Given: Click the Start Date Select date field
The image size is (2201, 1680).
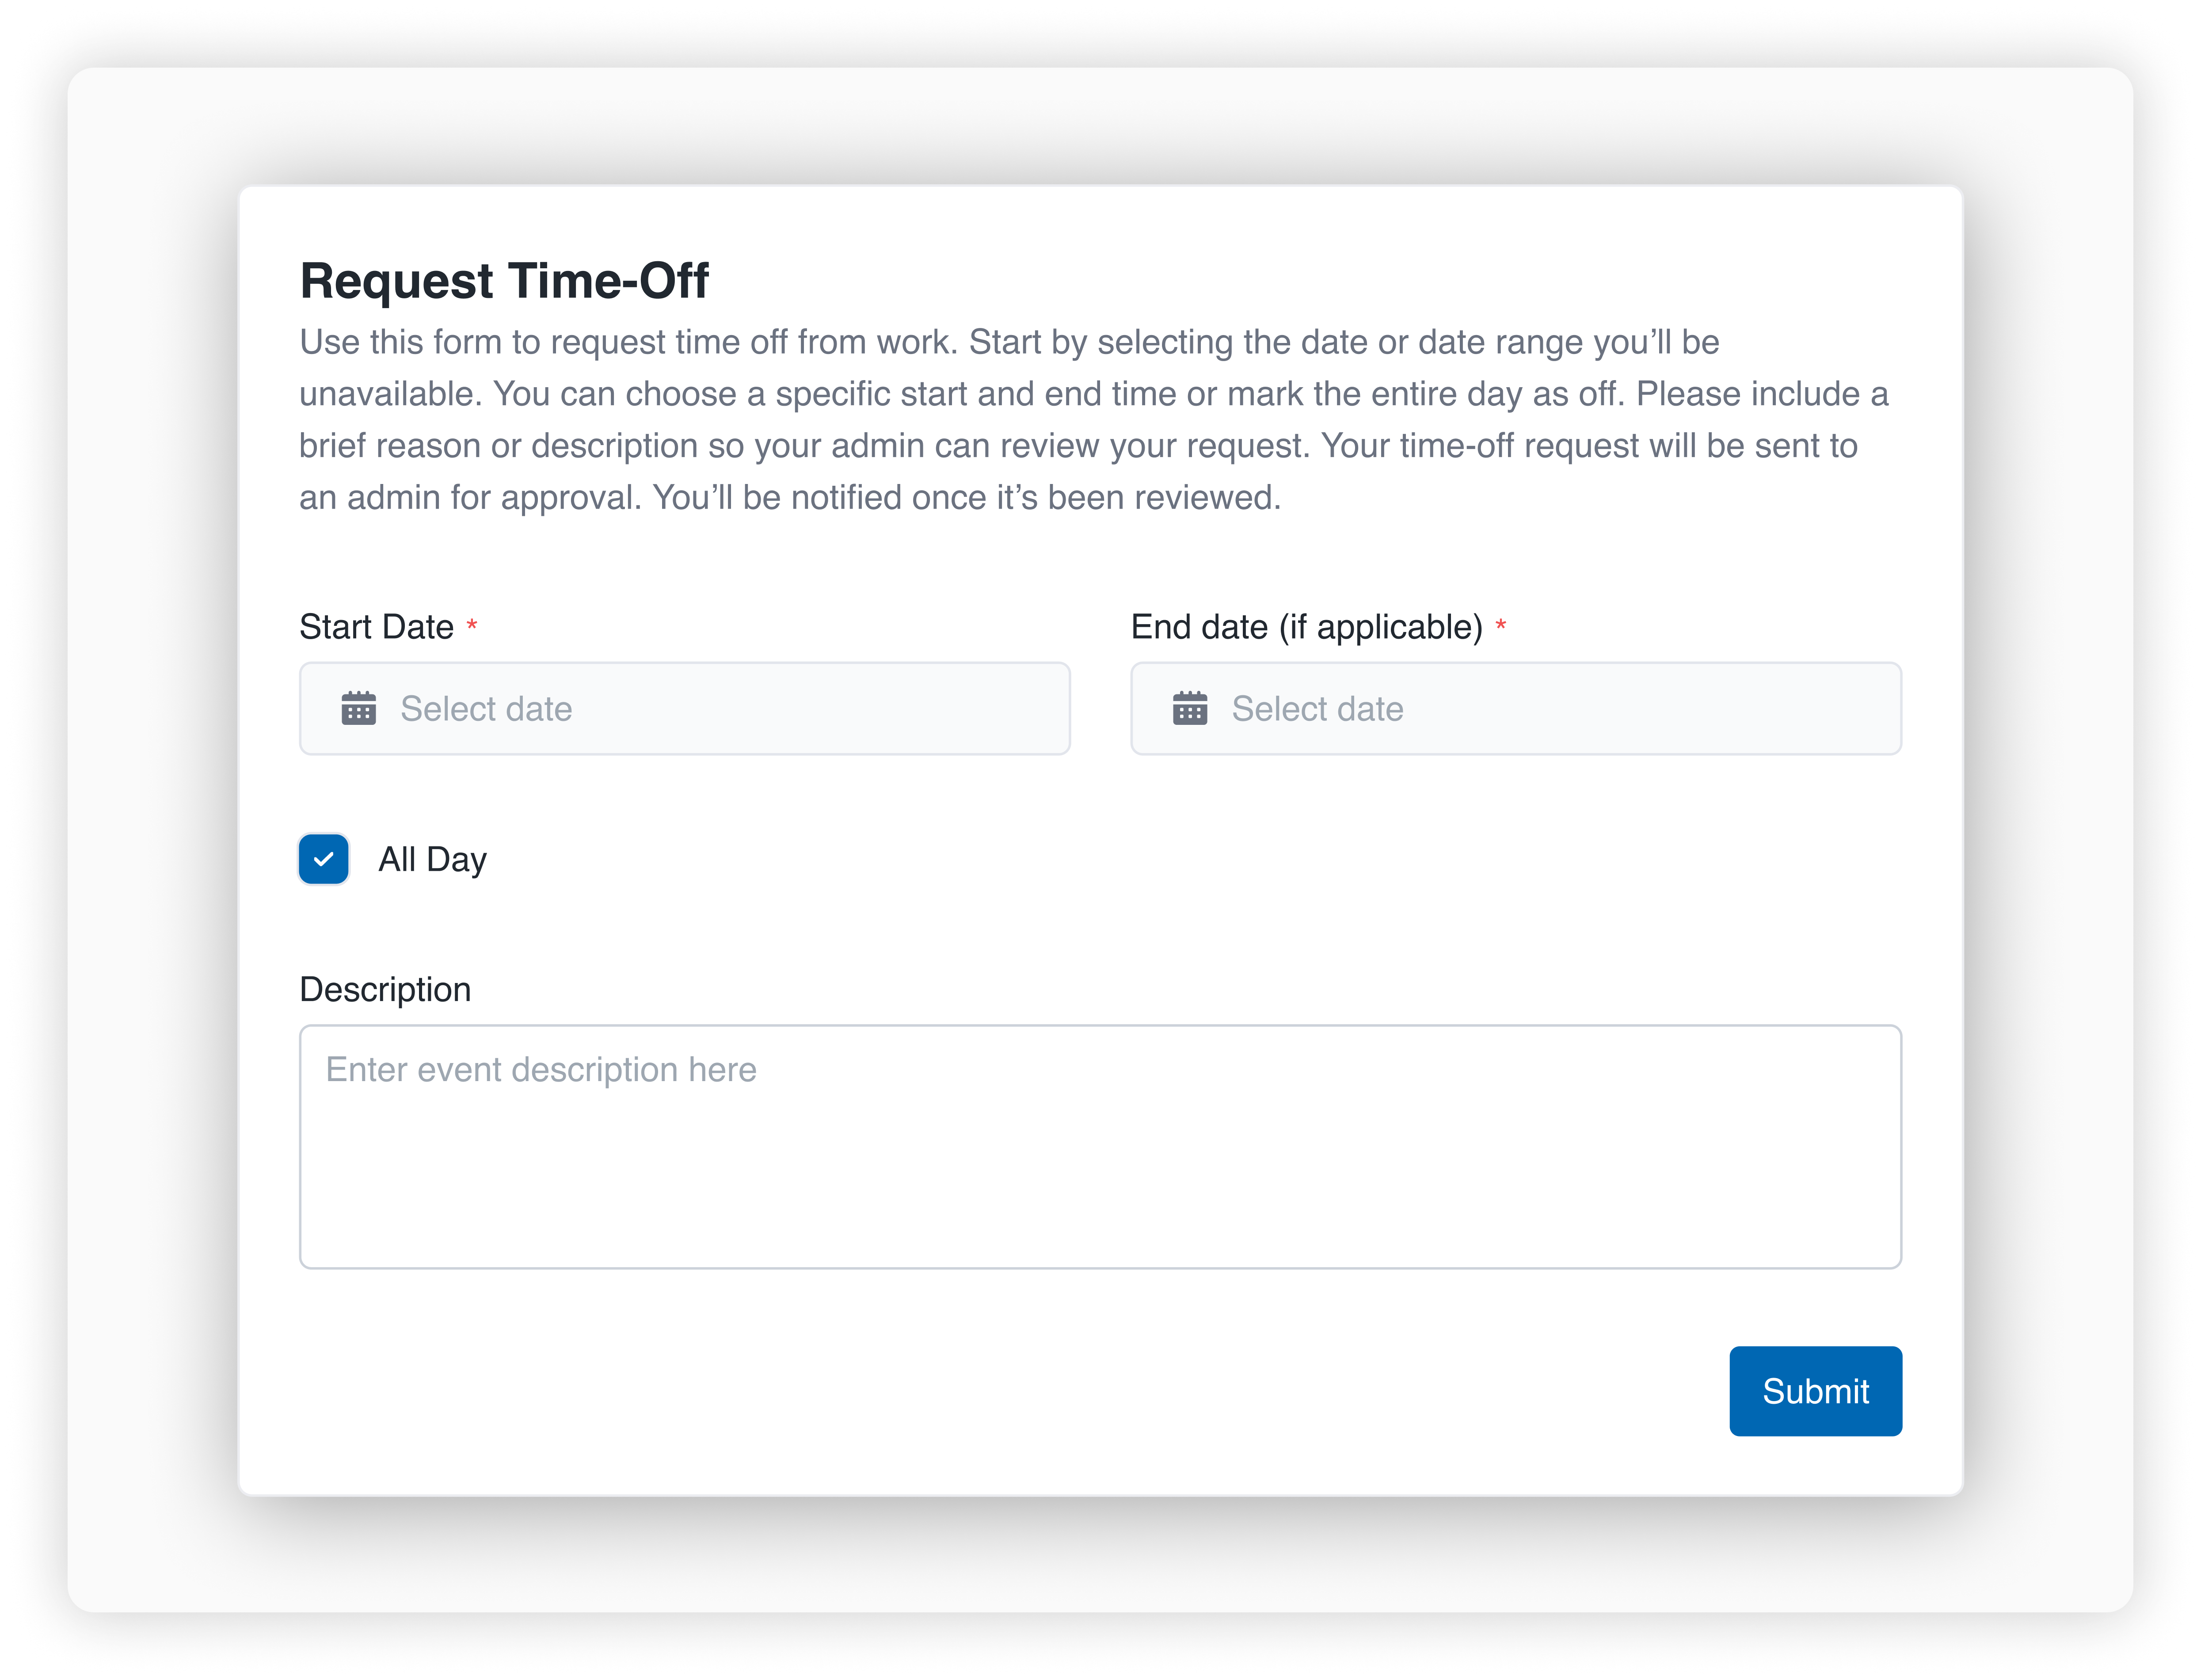Looking at the screenshot, I should [684, 708].
